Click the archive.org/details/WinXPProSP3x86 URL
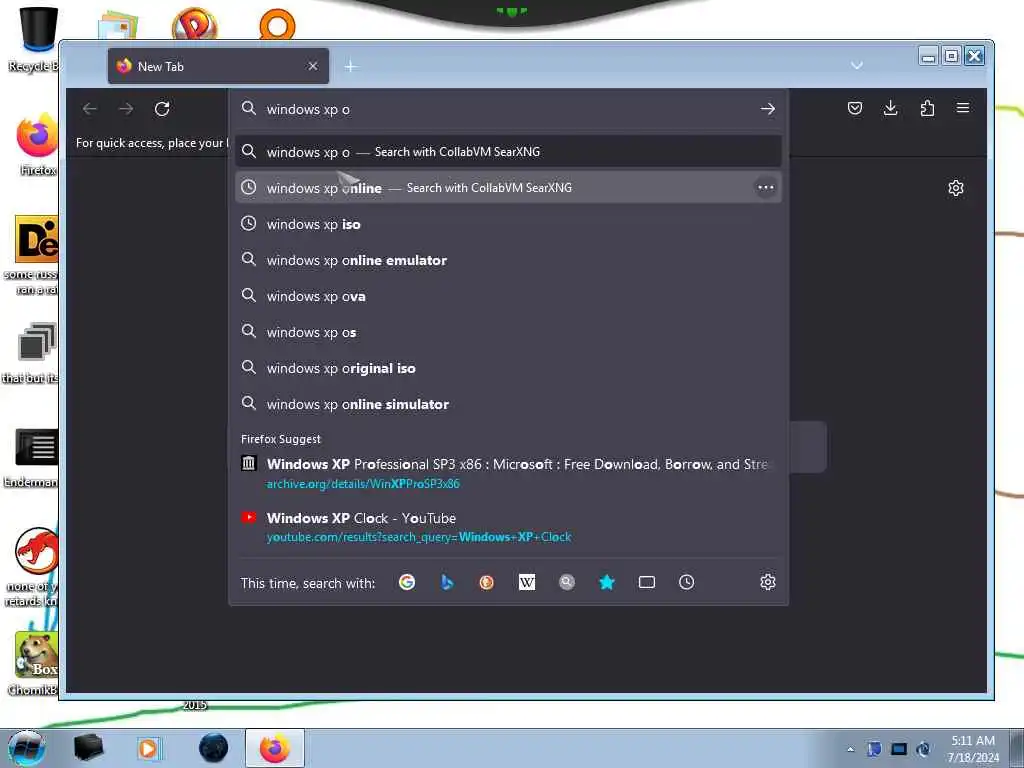The height and width of the screenshot is (768, 1024). coord(363,484)
